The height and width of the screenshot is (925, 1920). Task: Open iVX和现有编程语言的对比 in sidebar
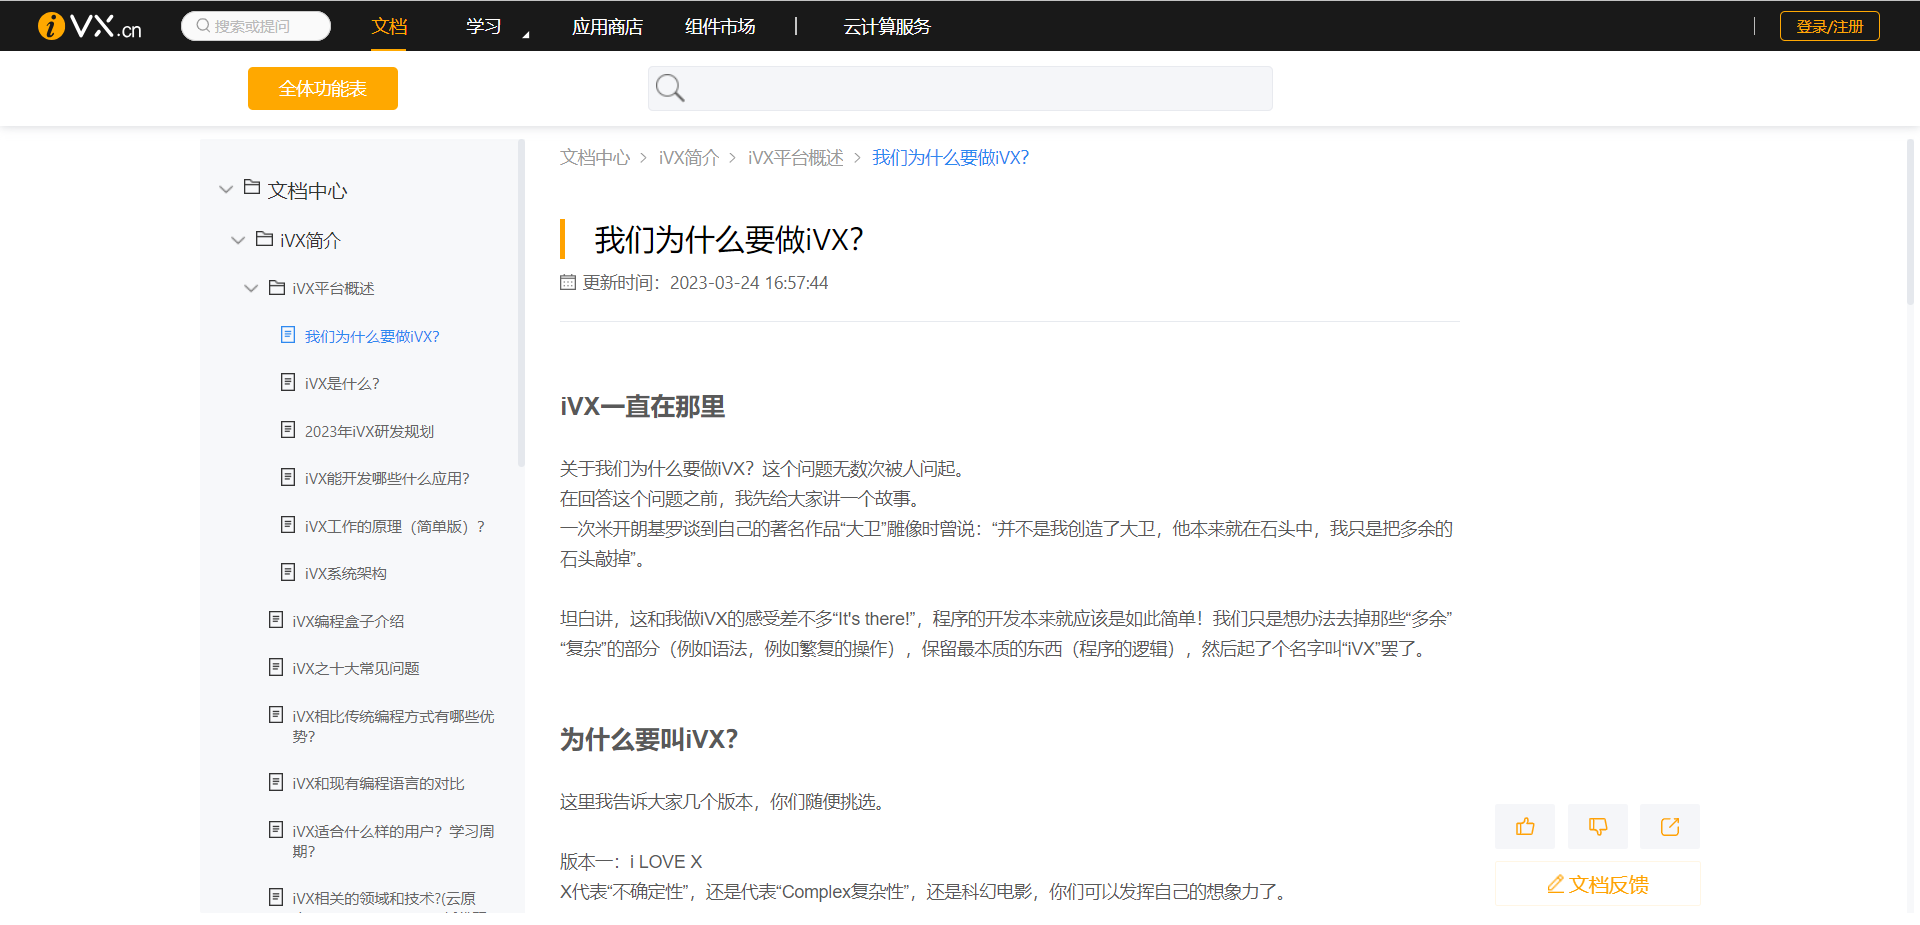click(378, 783)
